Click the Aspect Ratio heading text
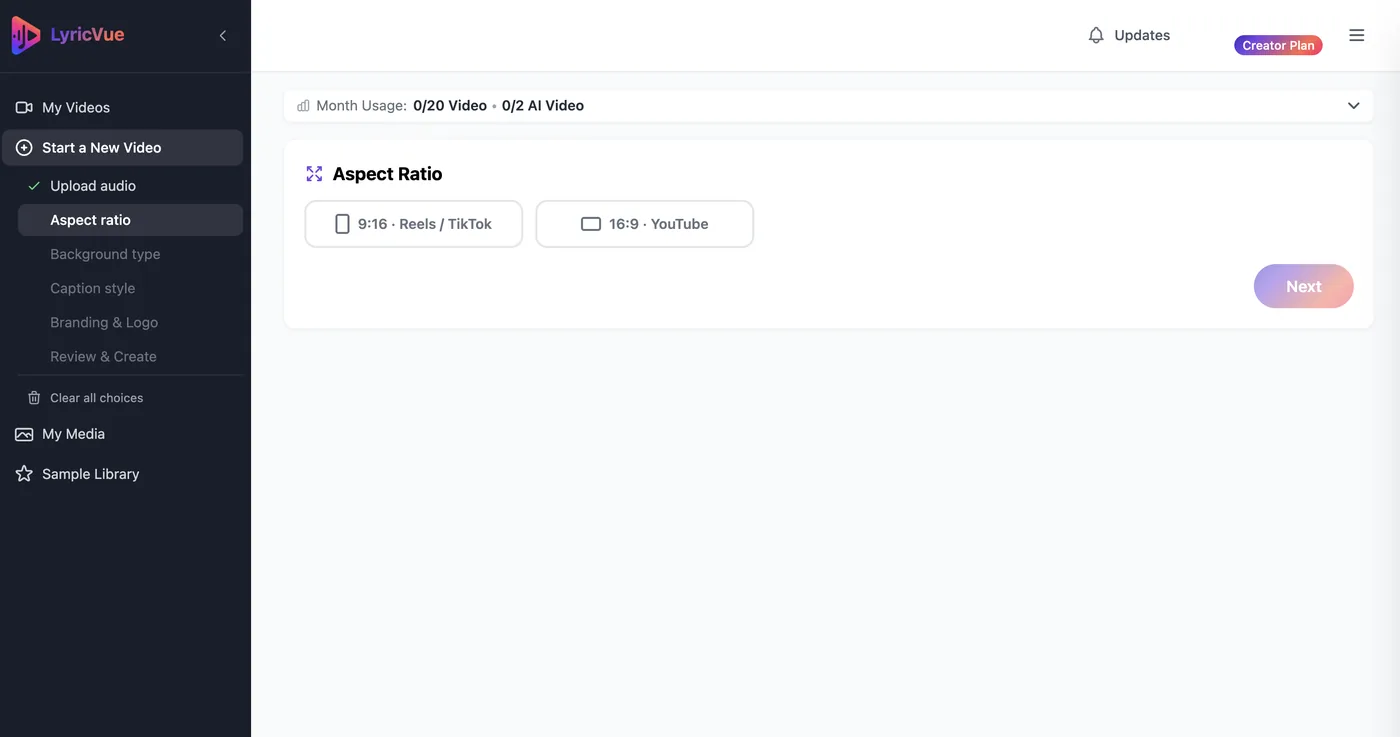Image resolution: width=1400 pixels, height=737 pixels. [x=387, y=174]
